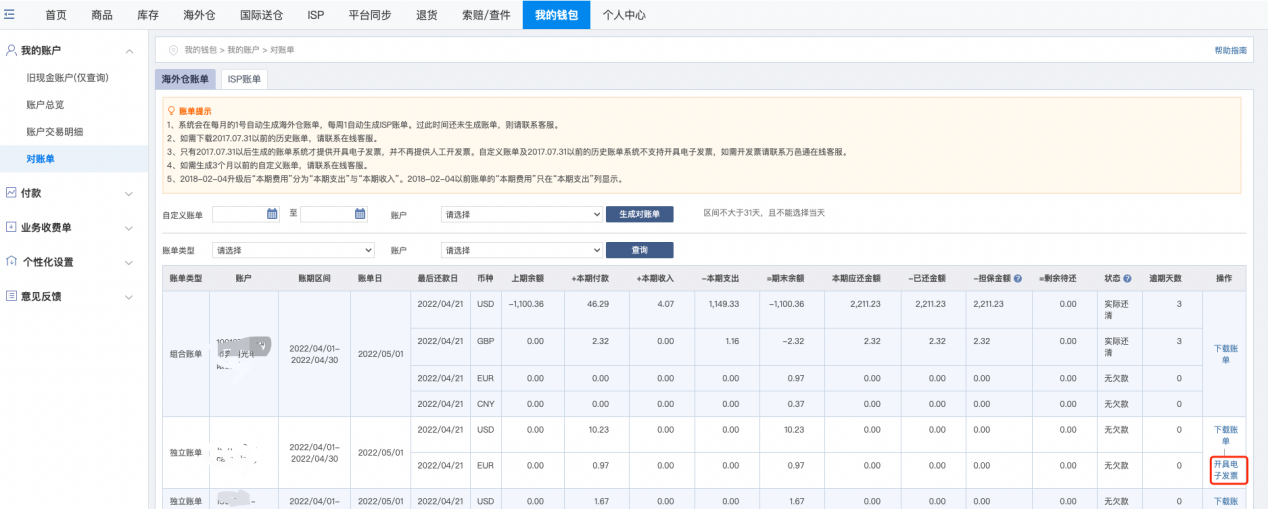Collapse the 我的账户 section chevron
The width and height of the screenshot is (1268, 509).
click(129, 51)
